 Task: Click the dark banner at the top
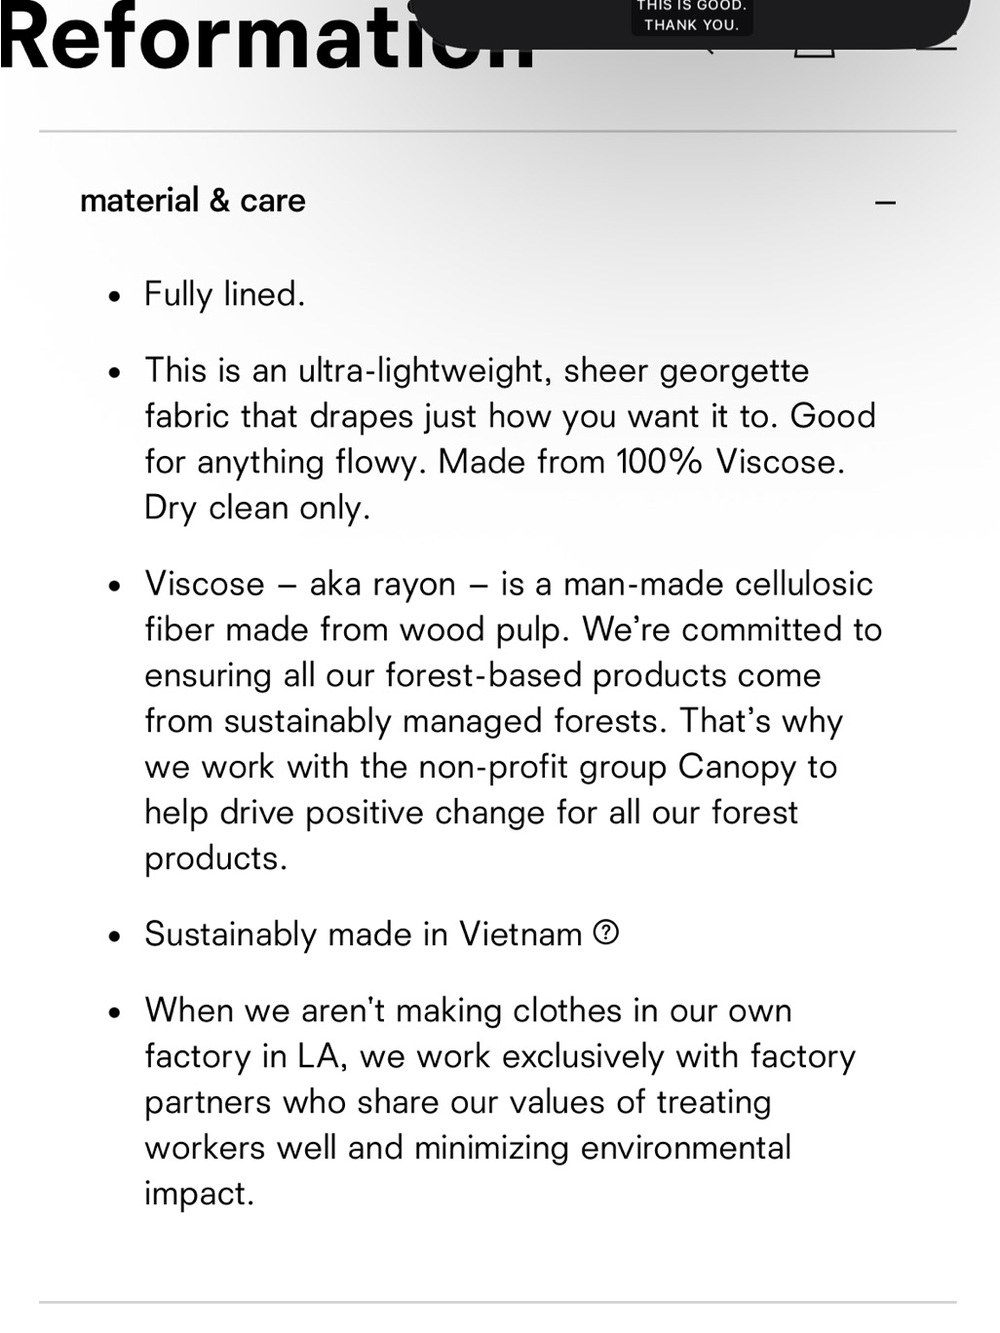[x=690, y=22]
